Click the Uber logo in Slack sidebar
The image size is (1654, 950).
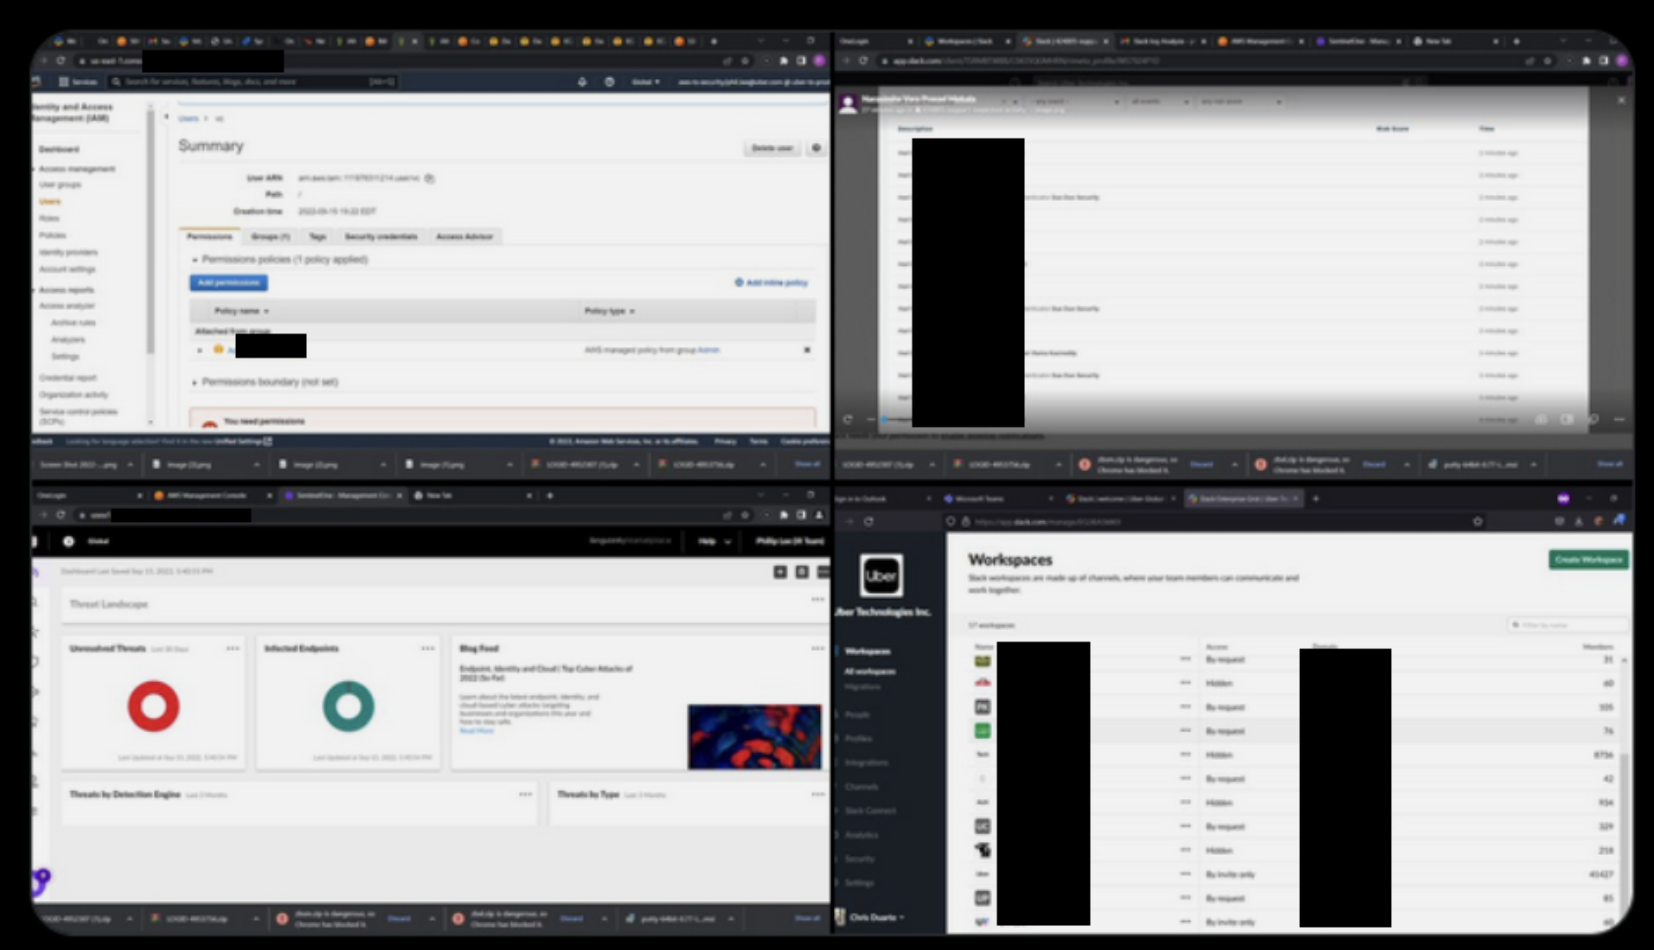[881, 575]
